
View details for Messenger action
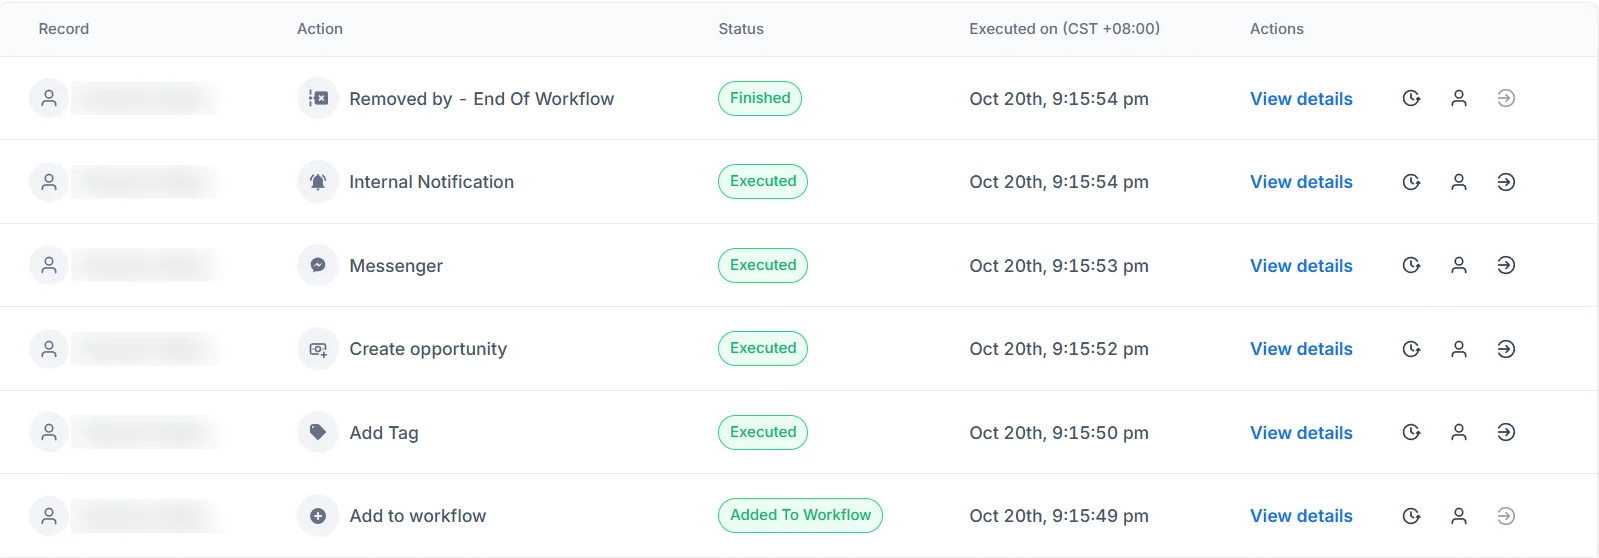pos(1301,266)
